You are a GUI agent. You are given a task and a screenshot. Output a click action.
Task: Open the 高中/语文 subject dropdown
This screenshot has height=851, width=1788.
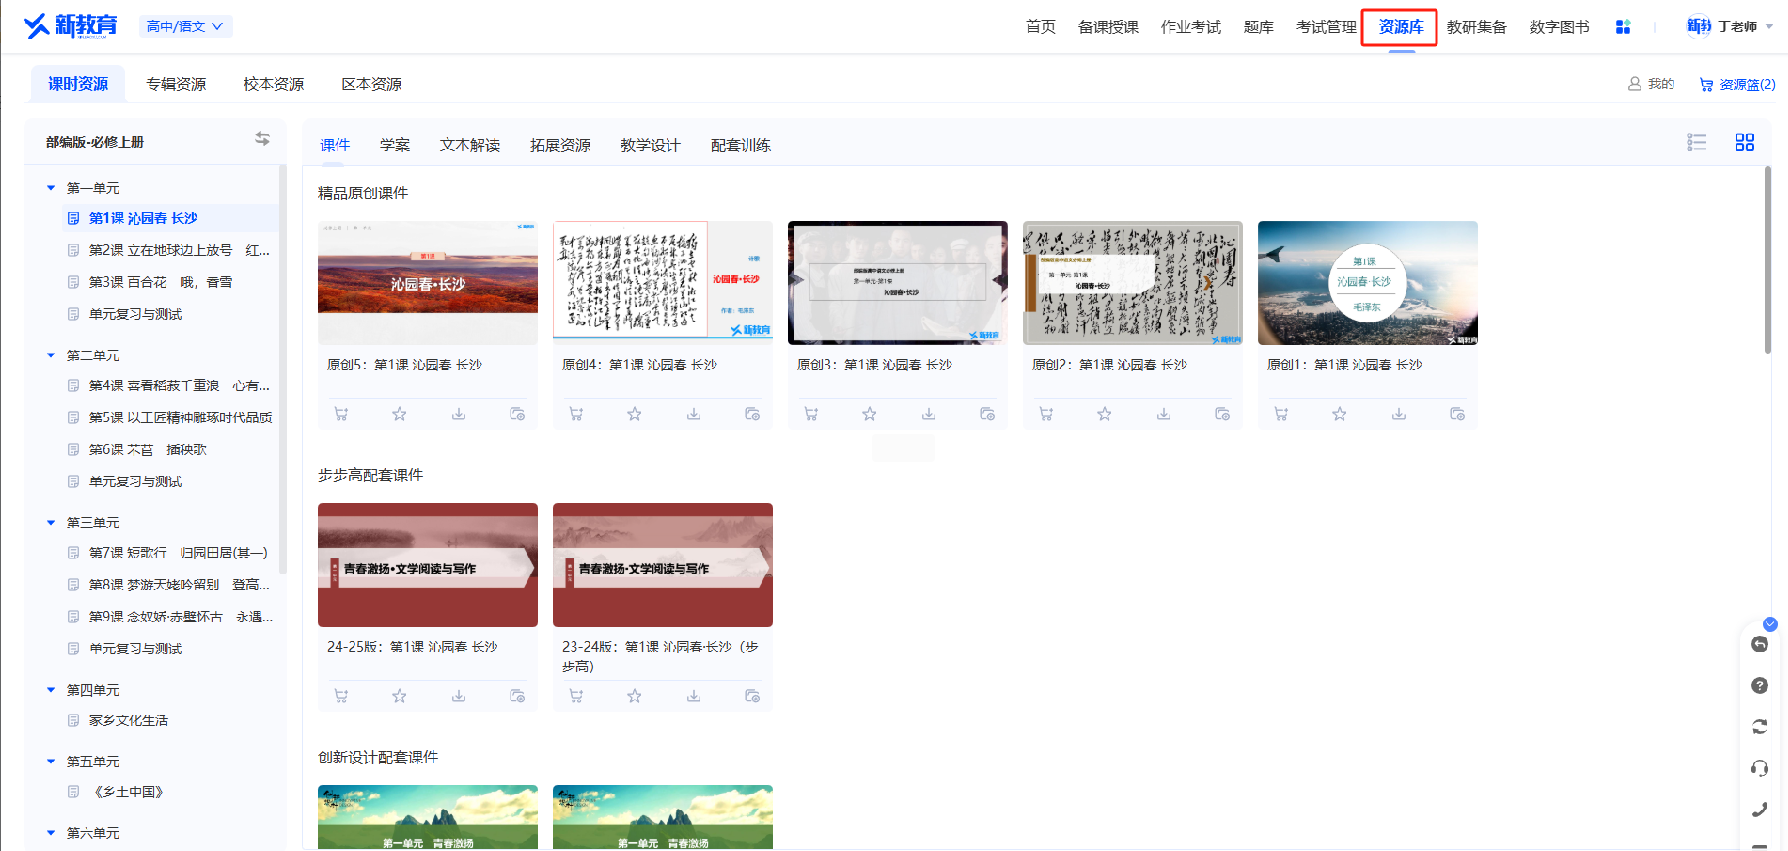pos(186,26)
